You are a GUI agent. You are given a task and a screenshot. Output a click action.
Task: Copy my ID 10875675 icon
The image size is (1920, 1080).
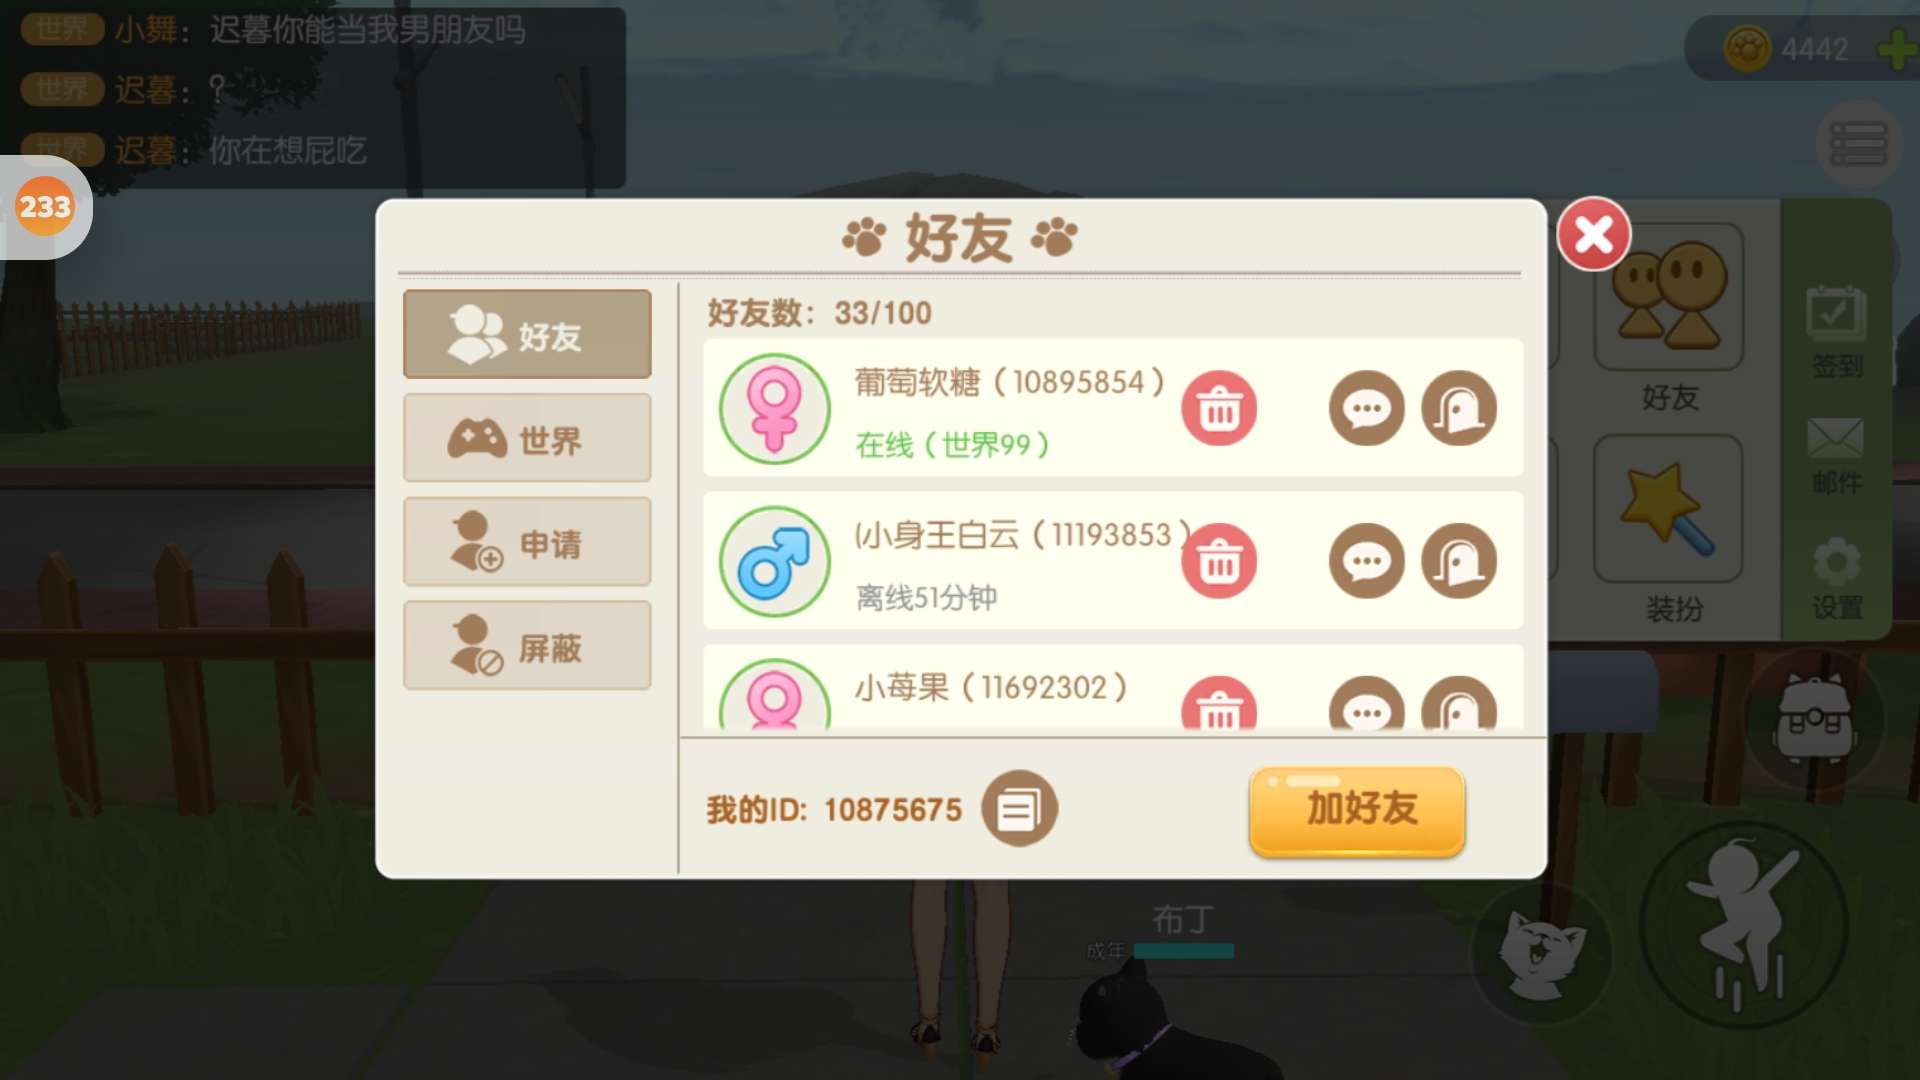click(x=1019, y=808)
